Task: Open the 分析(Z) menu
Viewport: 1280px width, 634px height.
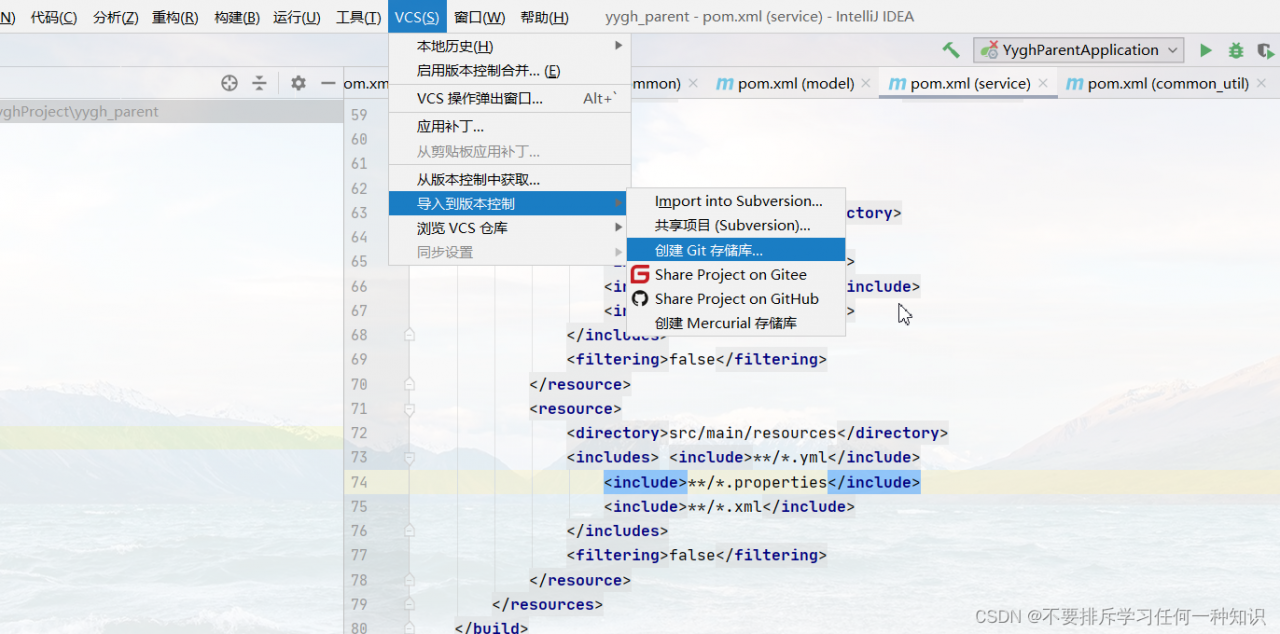Action: click(115, 17)
